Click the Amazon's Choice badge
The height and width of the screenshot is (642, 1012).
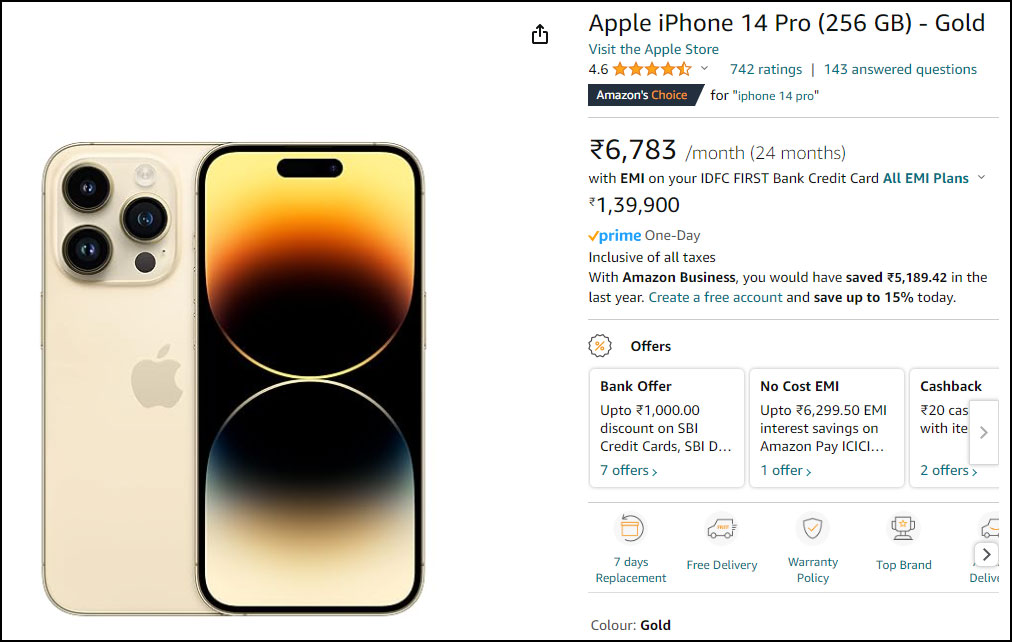[x=642, y=95]
